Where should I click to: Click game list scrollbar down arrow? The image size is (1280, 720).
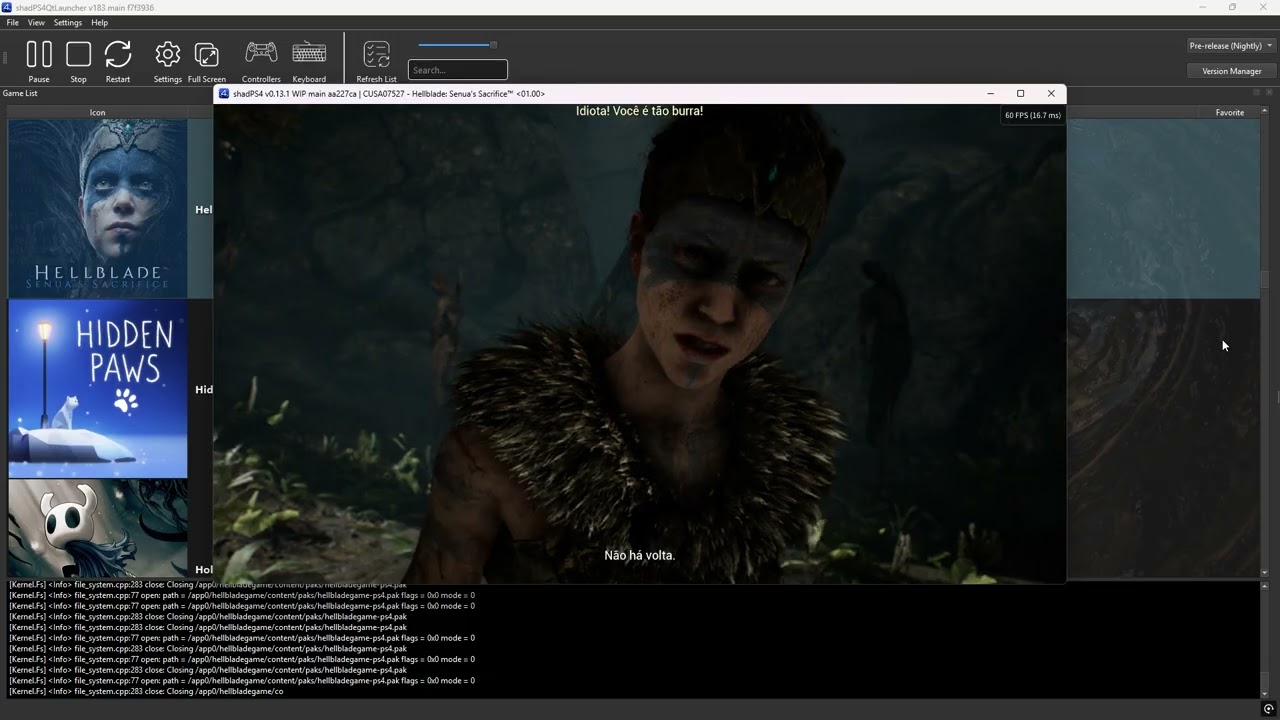1265,572
